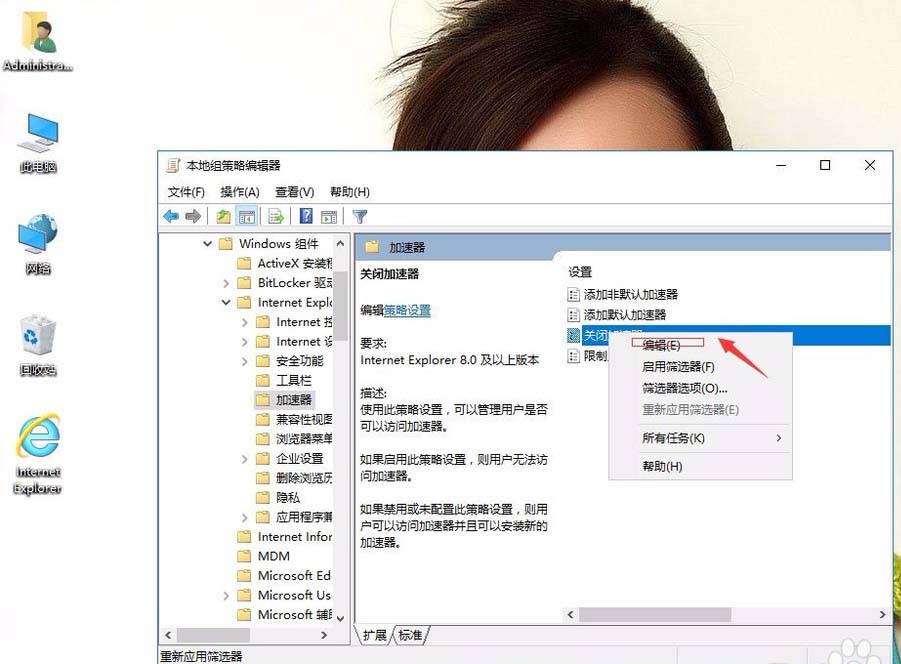
Task: Expand the 企业设置 tree node
Action: [244, 459]
